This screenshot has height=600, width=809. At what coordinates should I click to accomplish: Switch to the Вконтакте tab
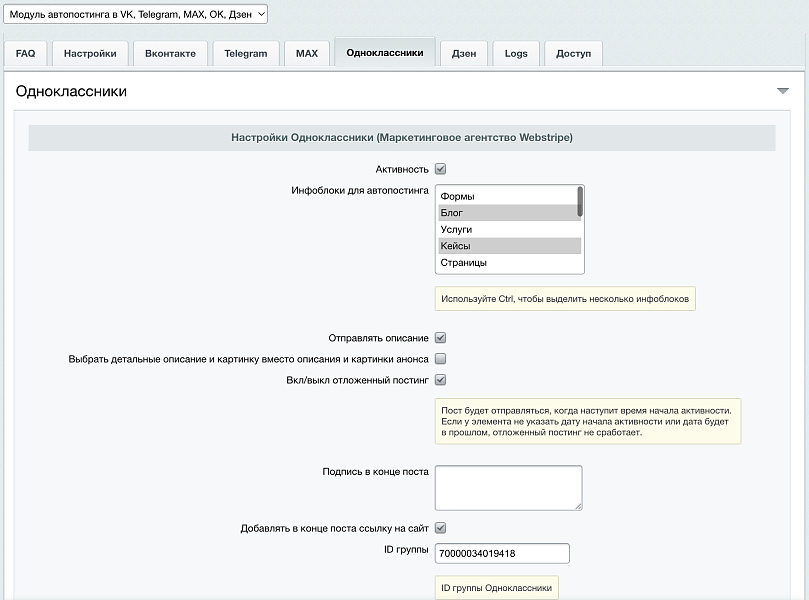(170, 54)
